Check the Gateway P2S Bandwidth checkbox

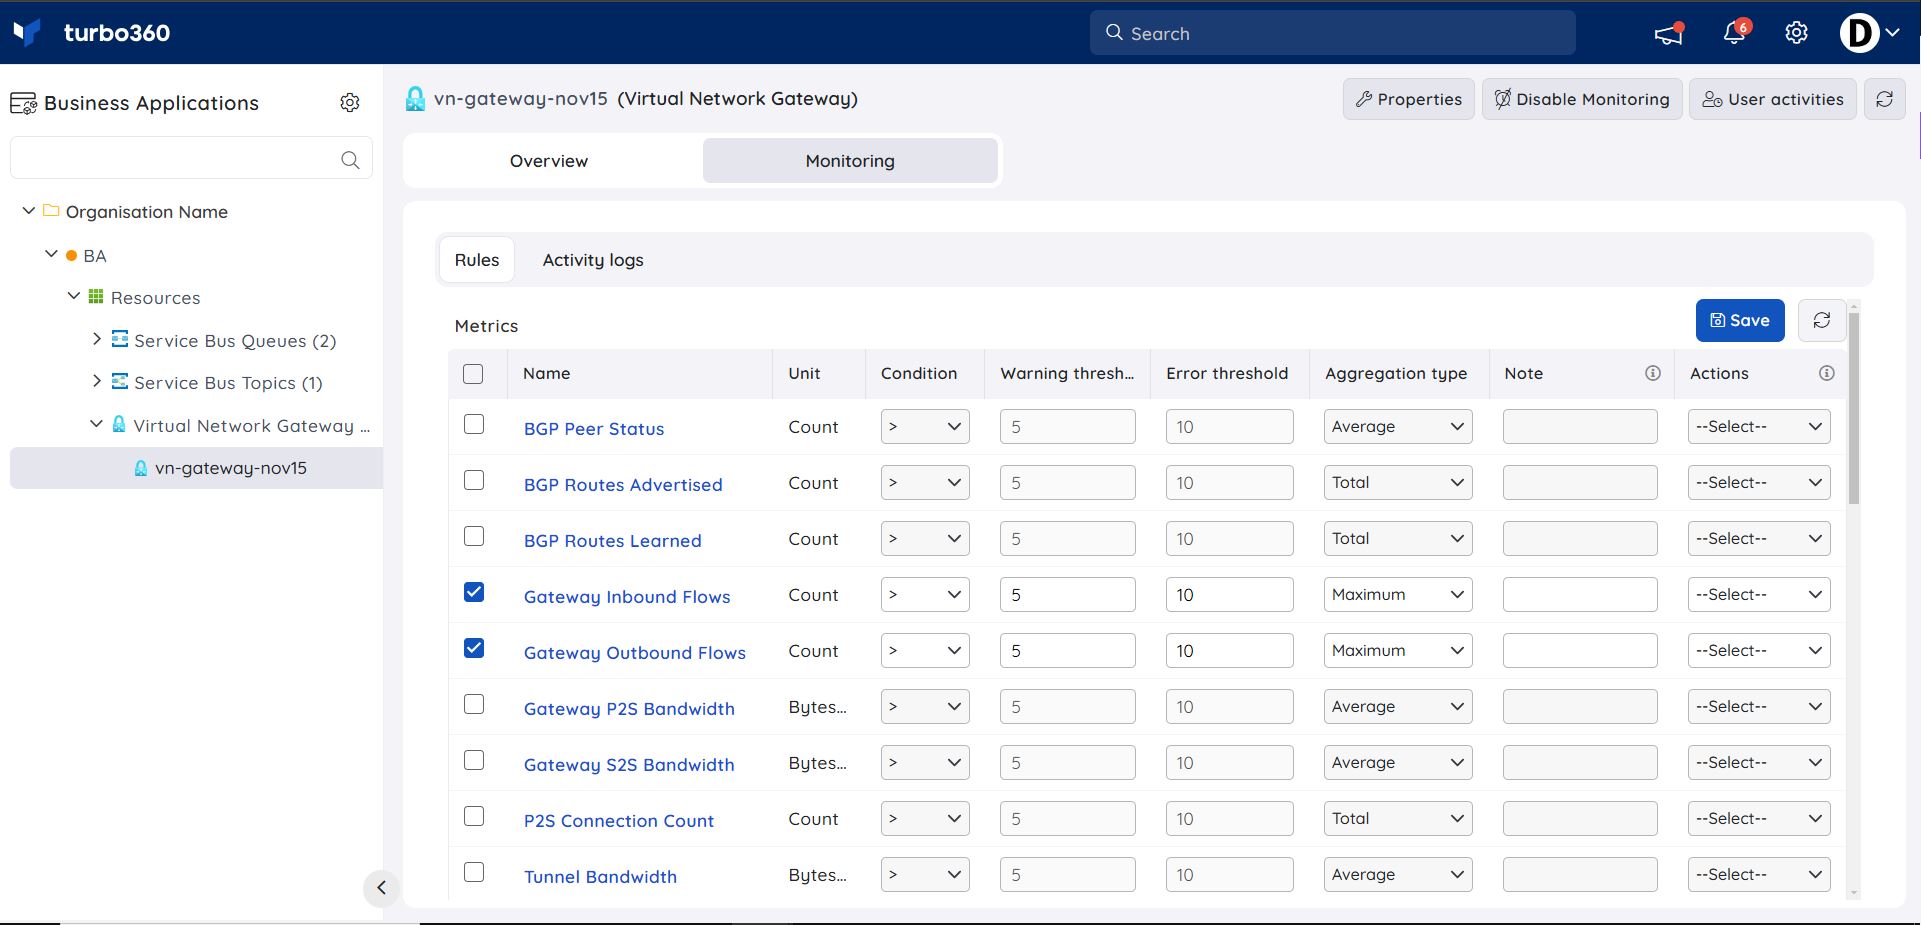pos(474,704)
